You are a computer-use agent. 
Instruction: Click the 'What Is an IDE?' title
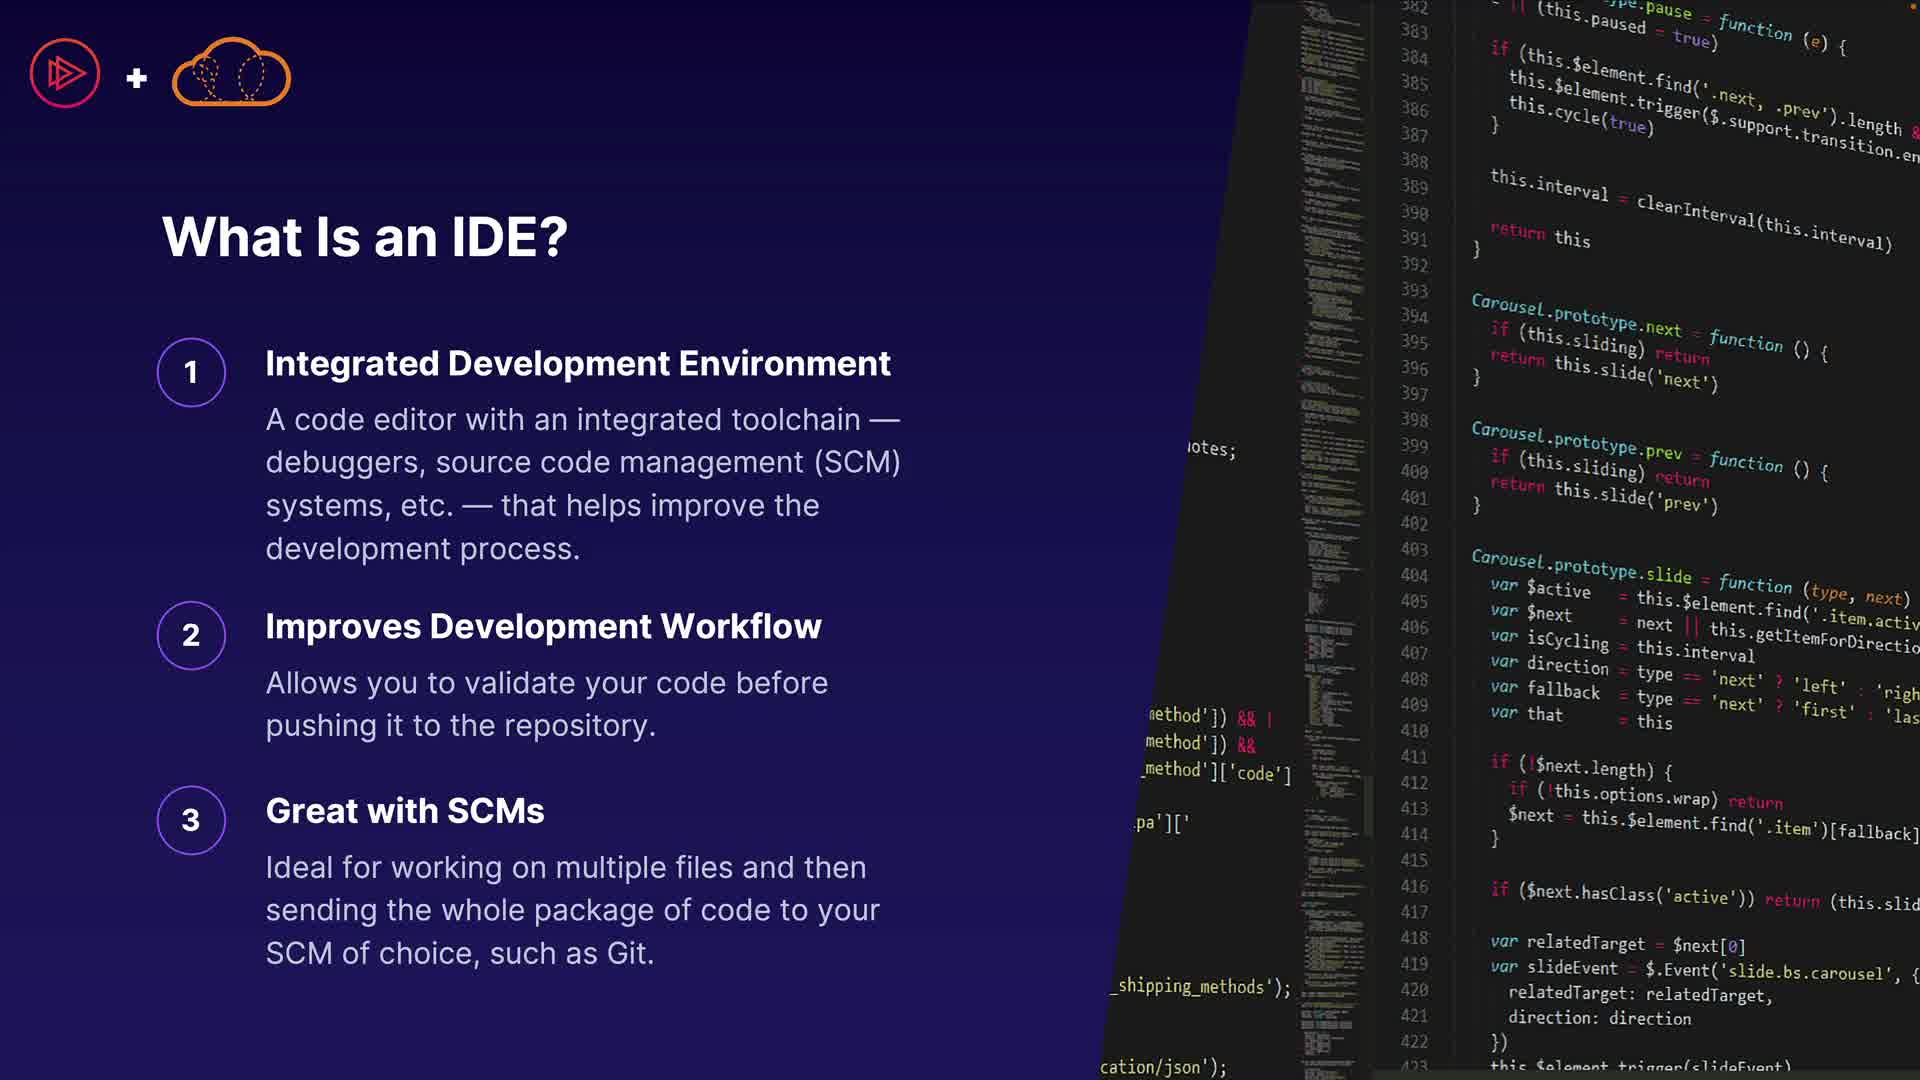click(x=365, y=237)
